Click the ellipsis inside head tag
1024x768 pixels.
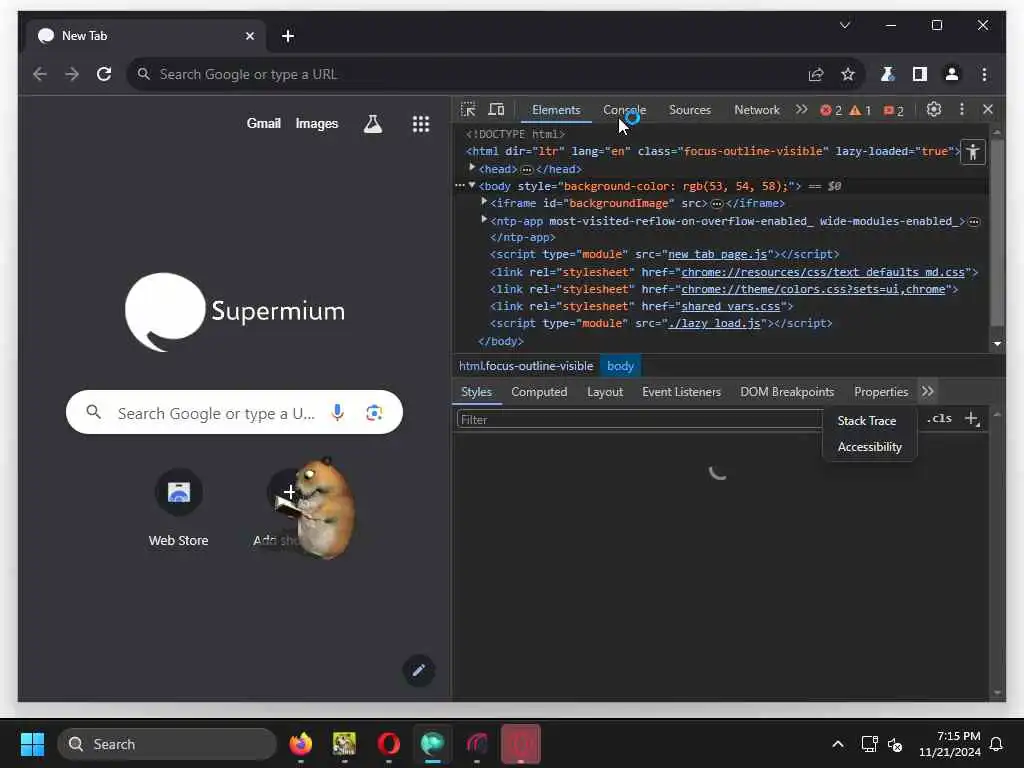[x=526, y=169]
